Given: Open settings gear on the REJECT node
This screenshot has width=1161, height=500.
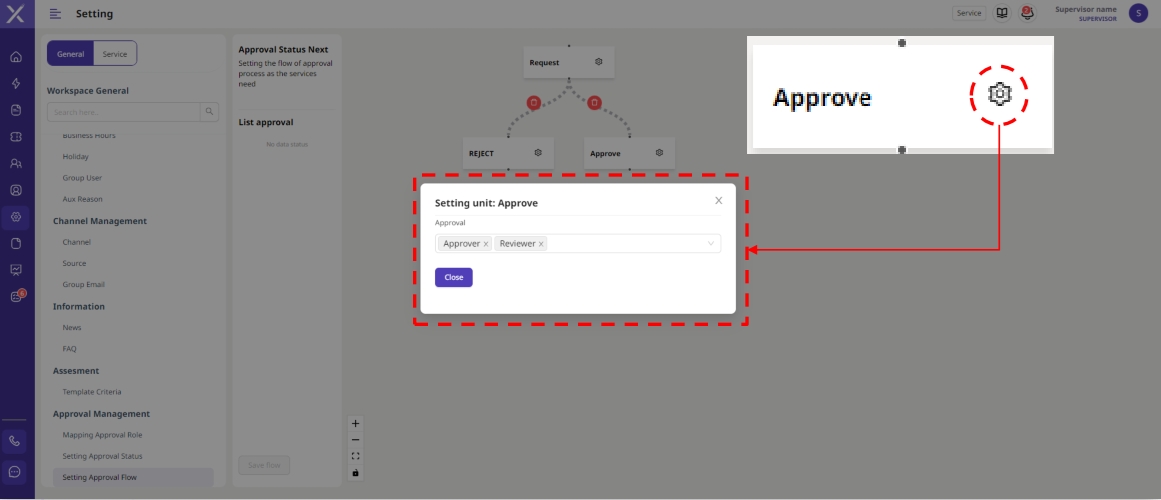Looking at the screenshot, I should (538, 153).
